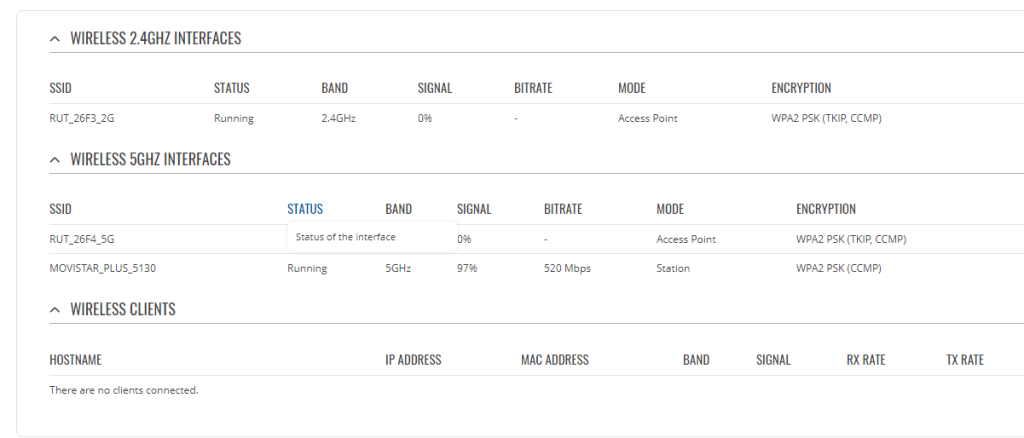Click the MAC ADDRESS column header
Viewport: 1024px width, 438px height.
point(555,360)
